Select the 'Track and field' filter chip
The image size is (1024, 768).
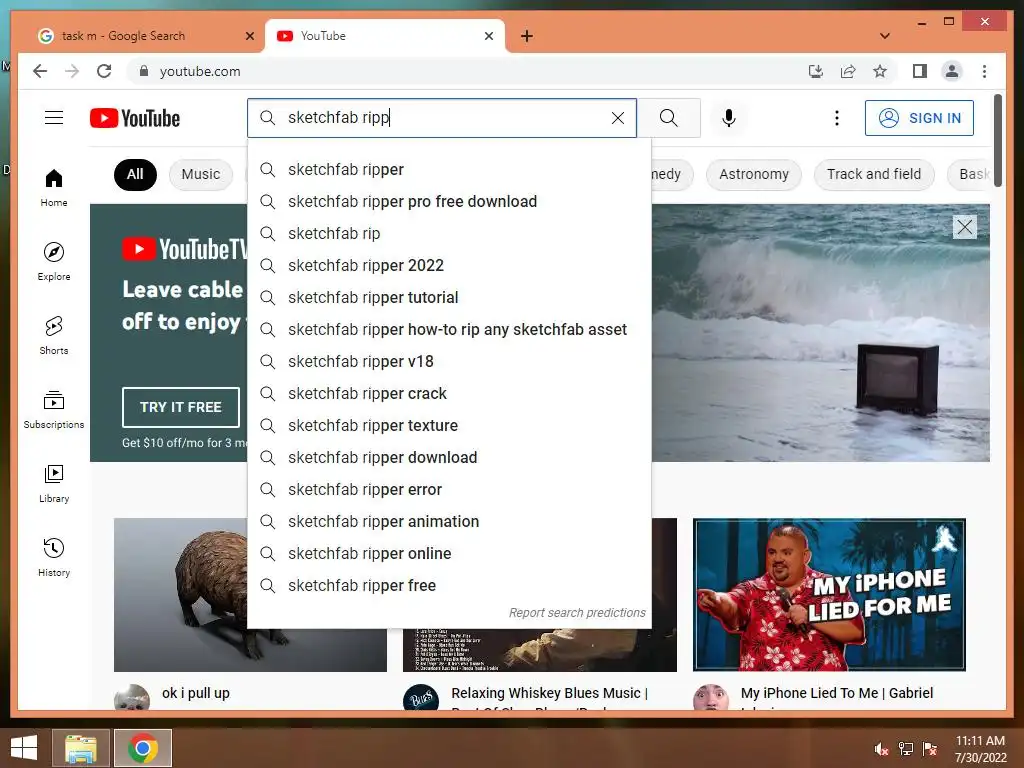tap(874, 174)
